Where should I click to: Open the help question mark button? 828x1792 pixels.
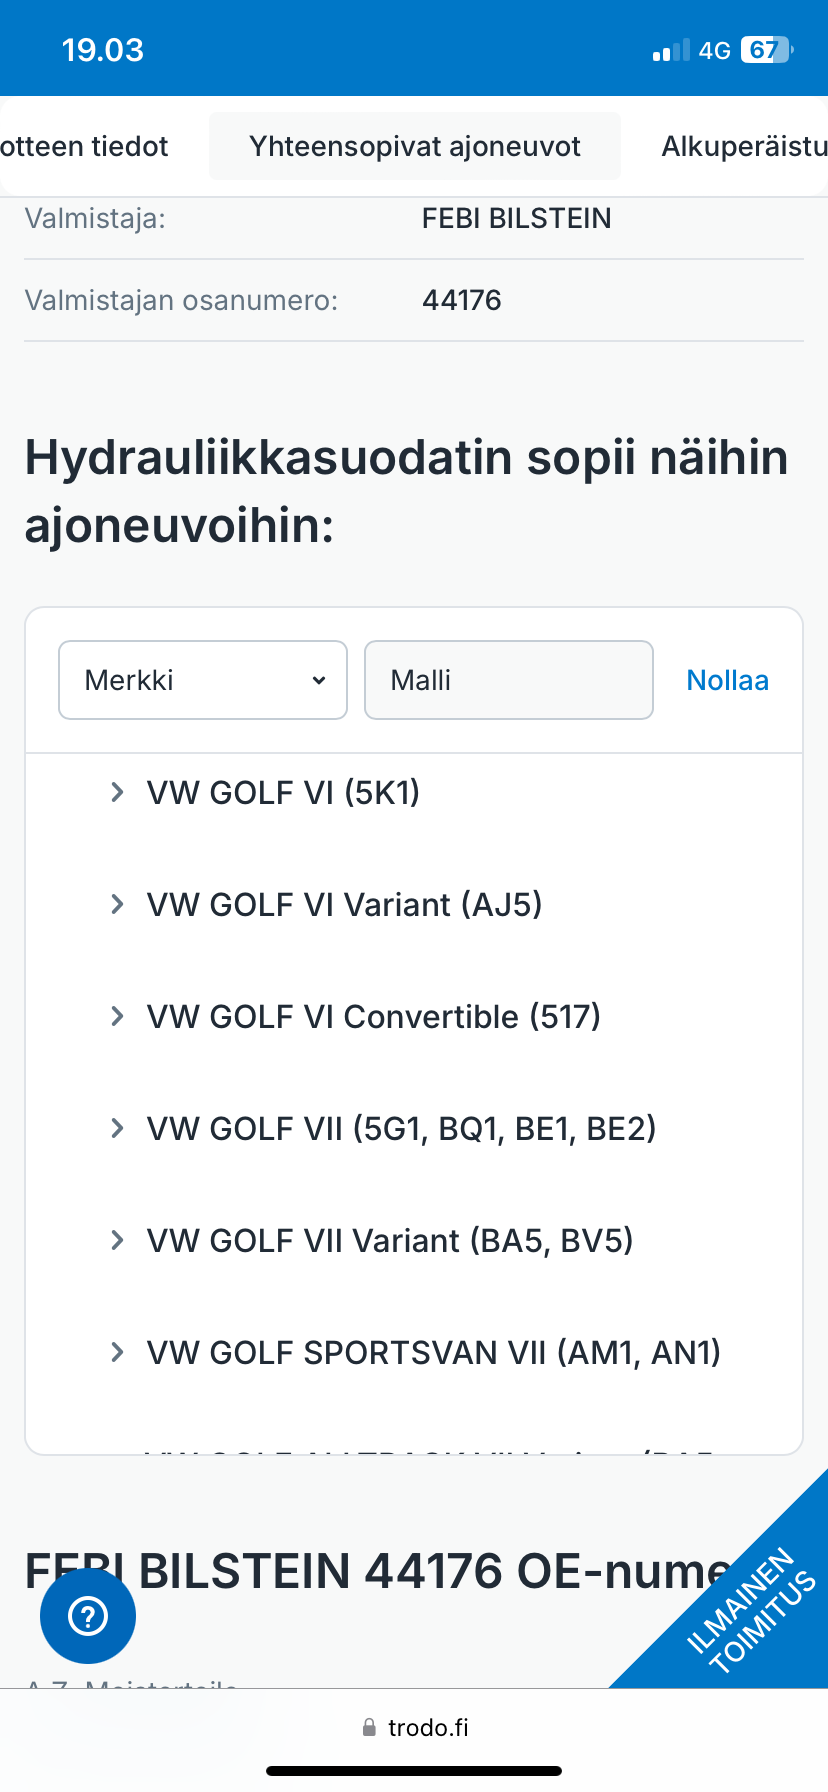pos(88,1615)
